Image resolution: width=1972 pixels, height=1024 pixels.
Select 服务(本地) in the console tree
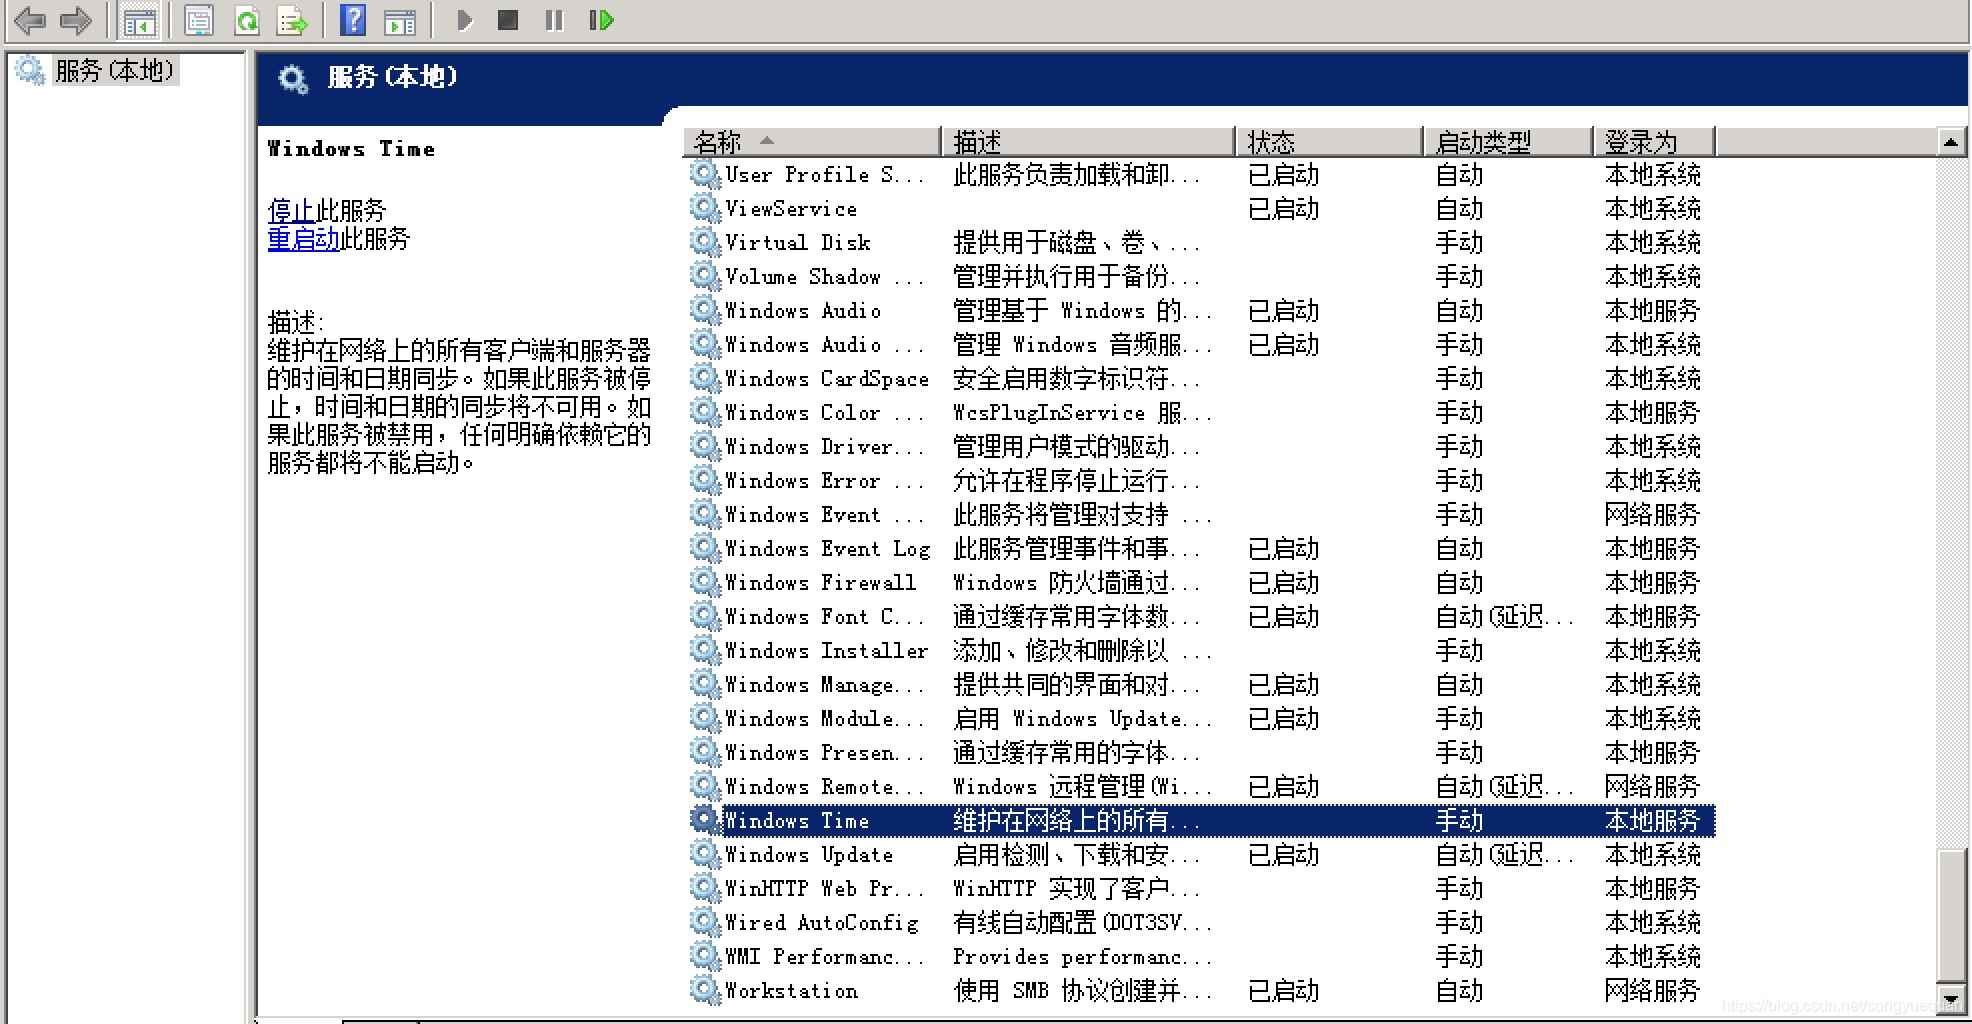click(x=115, y=70)
